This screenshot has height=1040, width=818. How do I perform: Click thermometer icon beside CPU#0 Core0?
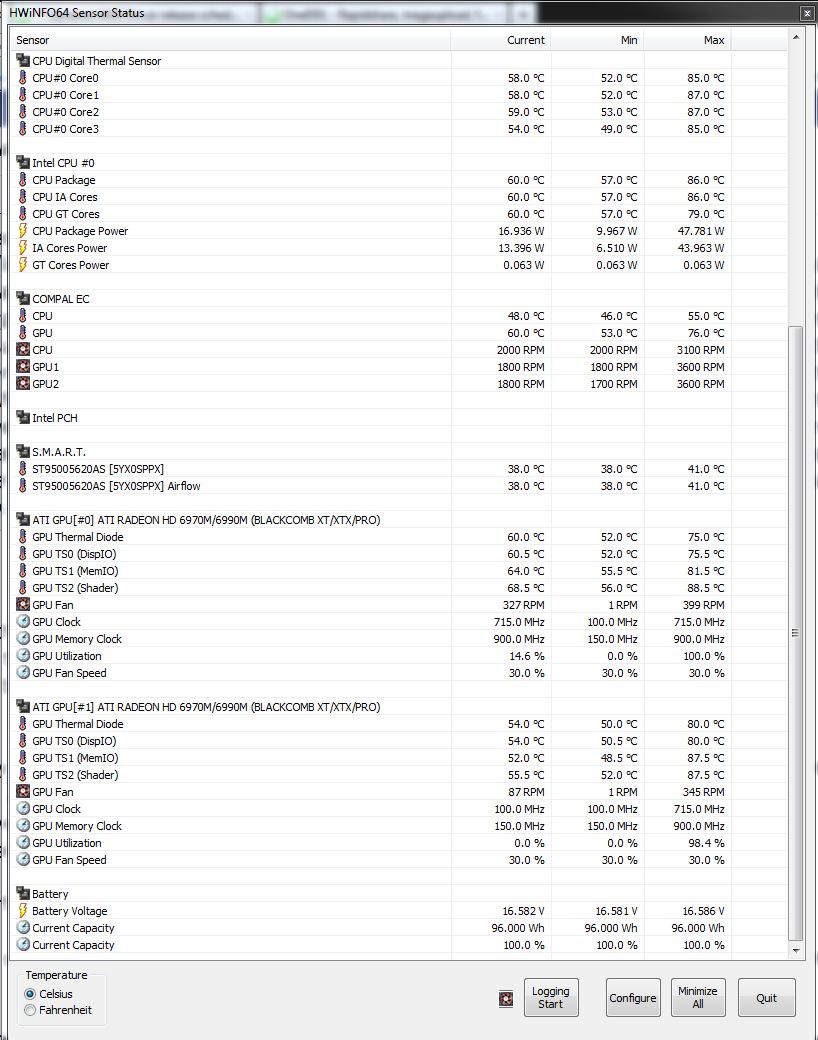pos(23,78)
